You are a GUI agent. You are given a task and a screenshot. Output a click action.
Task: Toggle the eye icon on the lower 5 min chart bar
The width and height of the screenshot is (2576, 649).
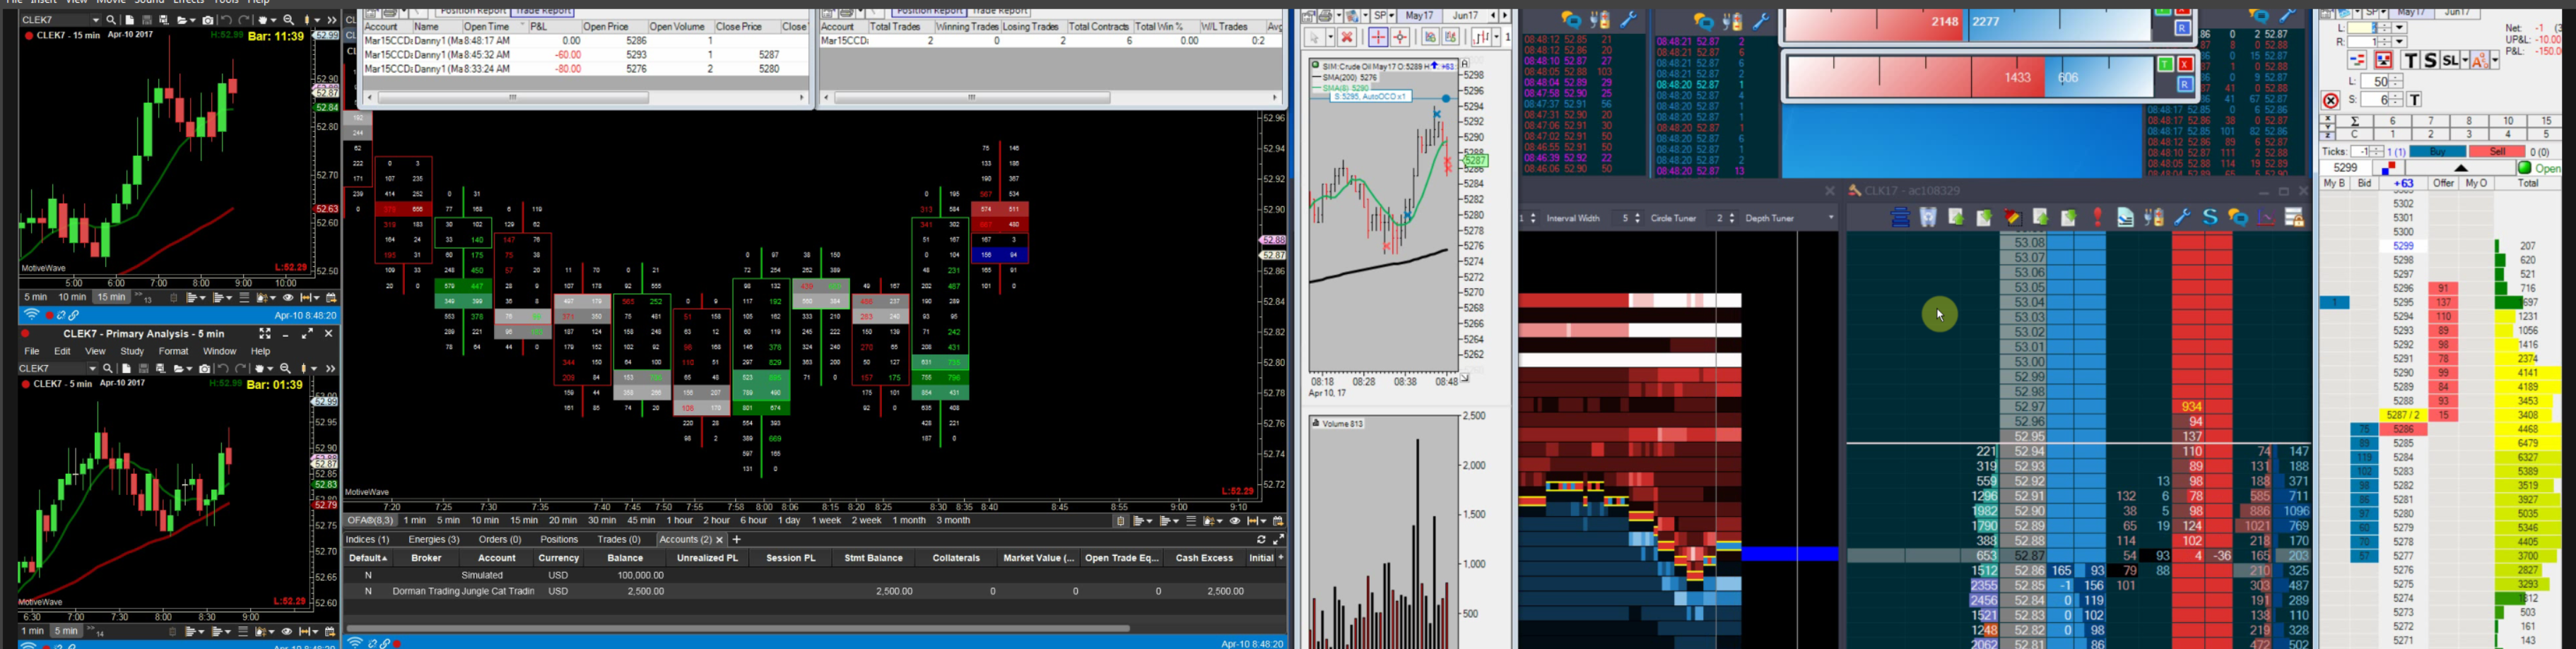coord(287,632)
